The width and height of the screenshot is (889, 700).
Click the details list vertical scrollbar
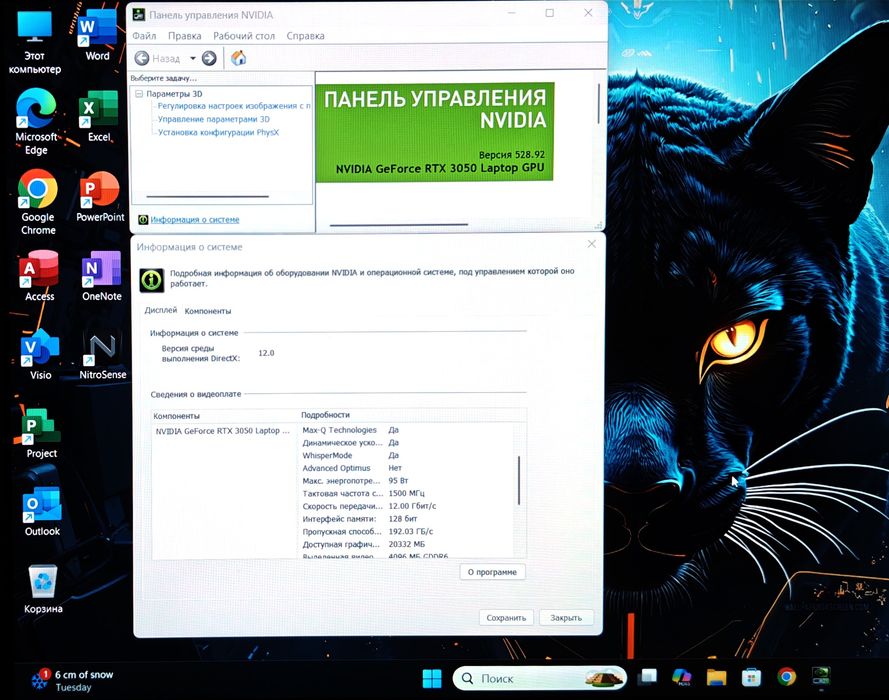[x=519, y=481]
